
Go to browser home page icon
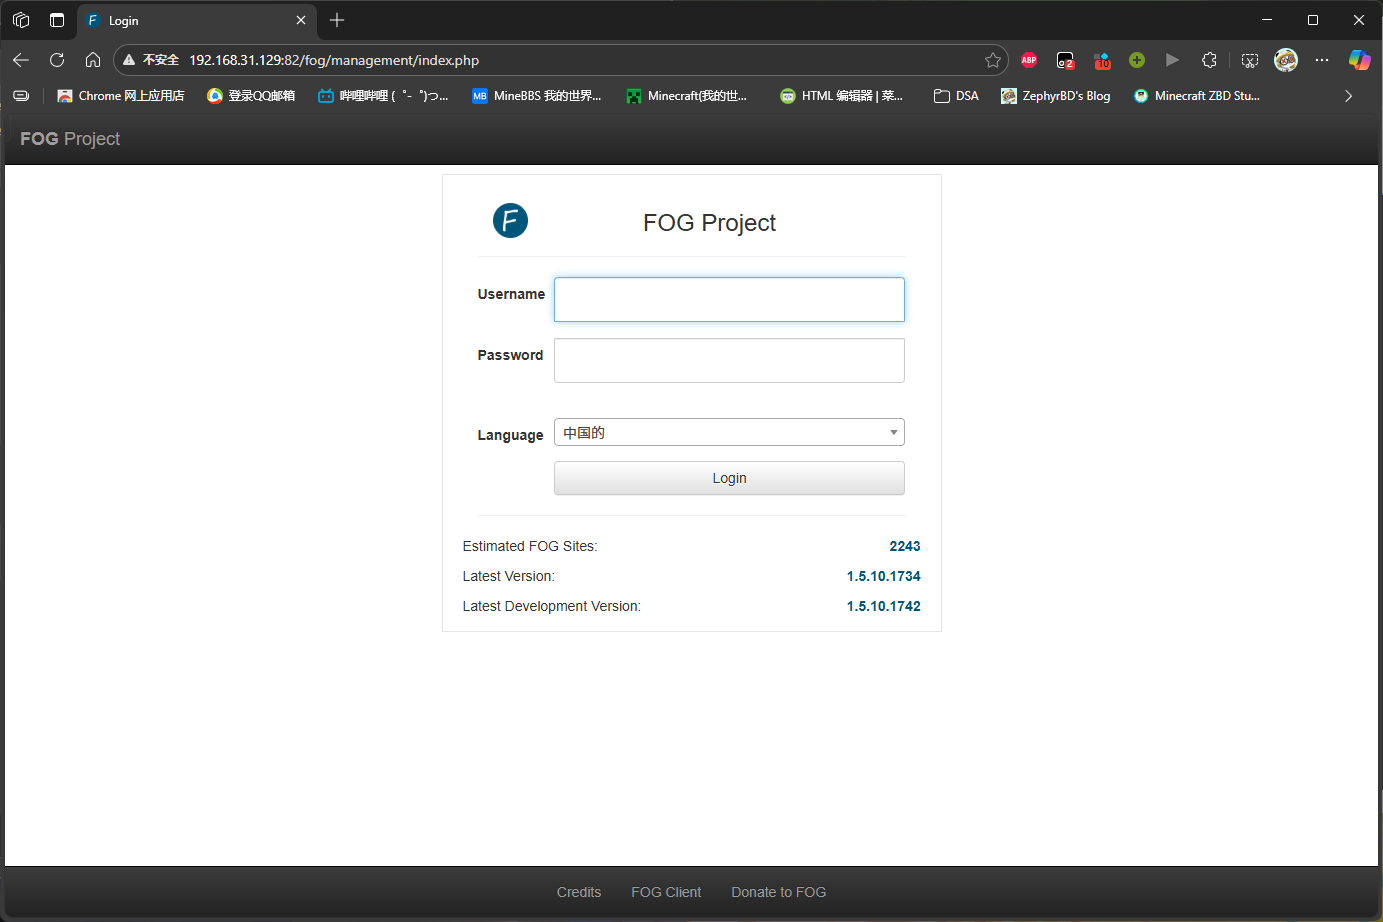point(93,60)
